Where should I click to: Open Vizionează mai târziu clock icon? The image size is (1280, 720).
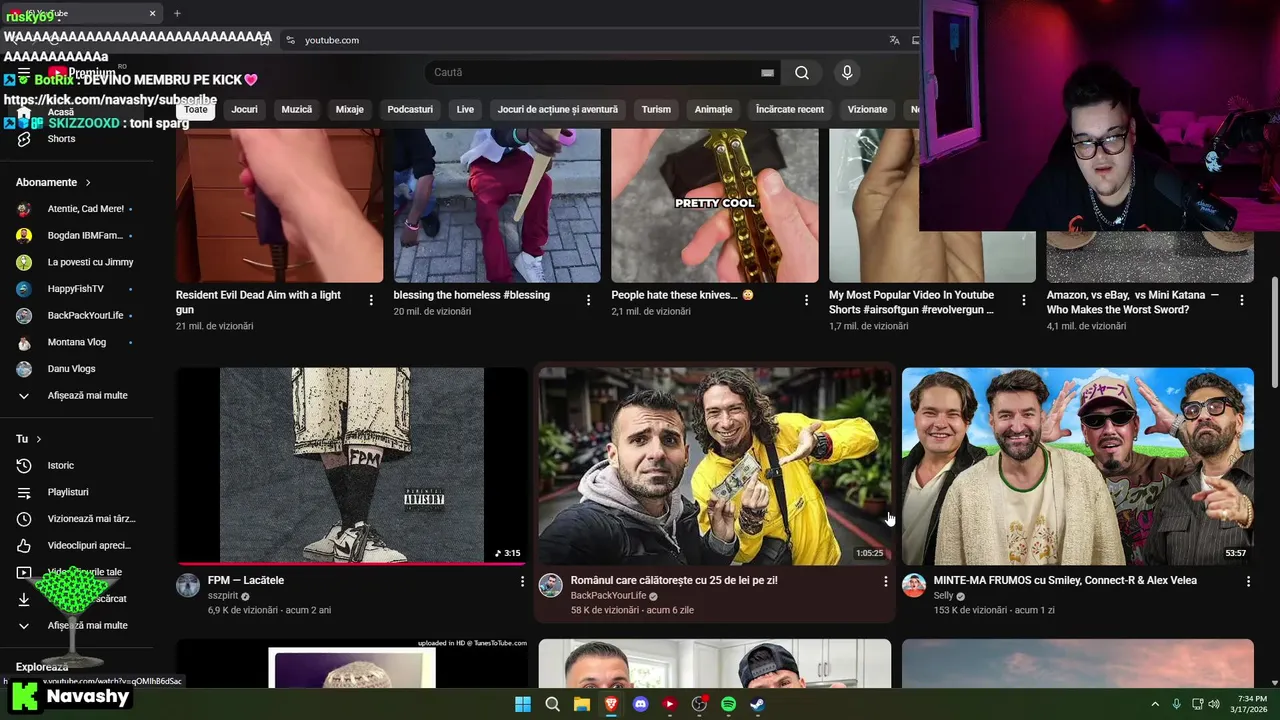pyautogui.click(x=24, y=519)
